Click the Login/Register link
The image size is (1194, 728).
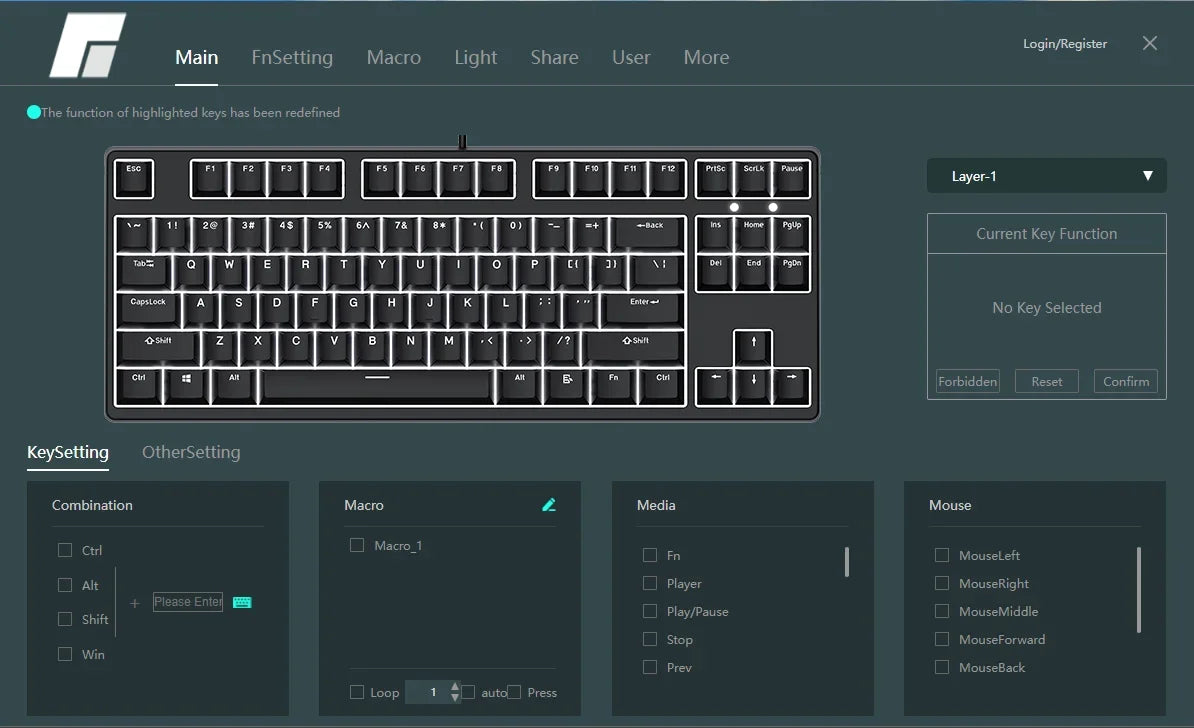(x=1065, y=43)
